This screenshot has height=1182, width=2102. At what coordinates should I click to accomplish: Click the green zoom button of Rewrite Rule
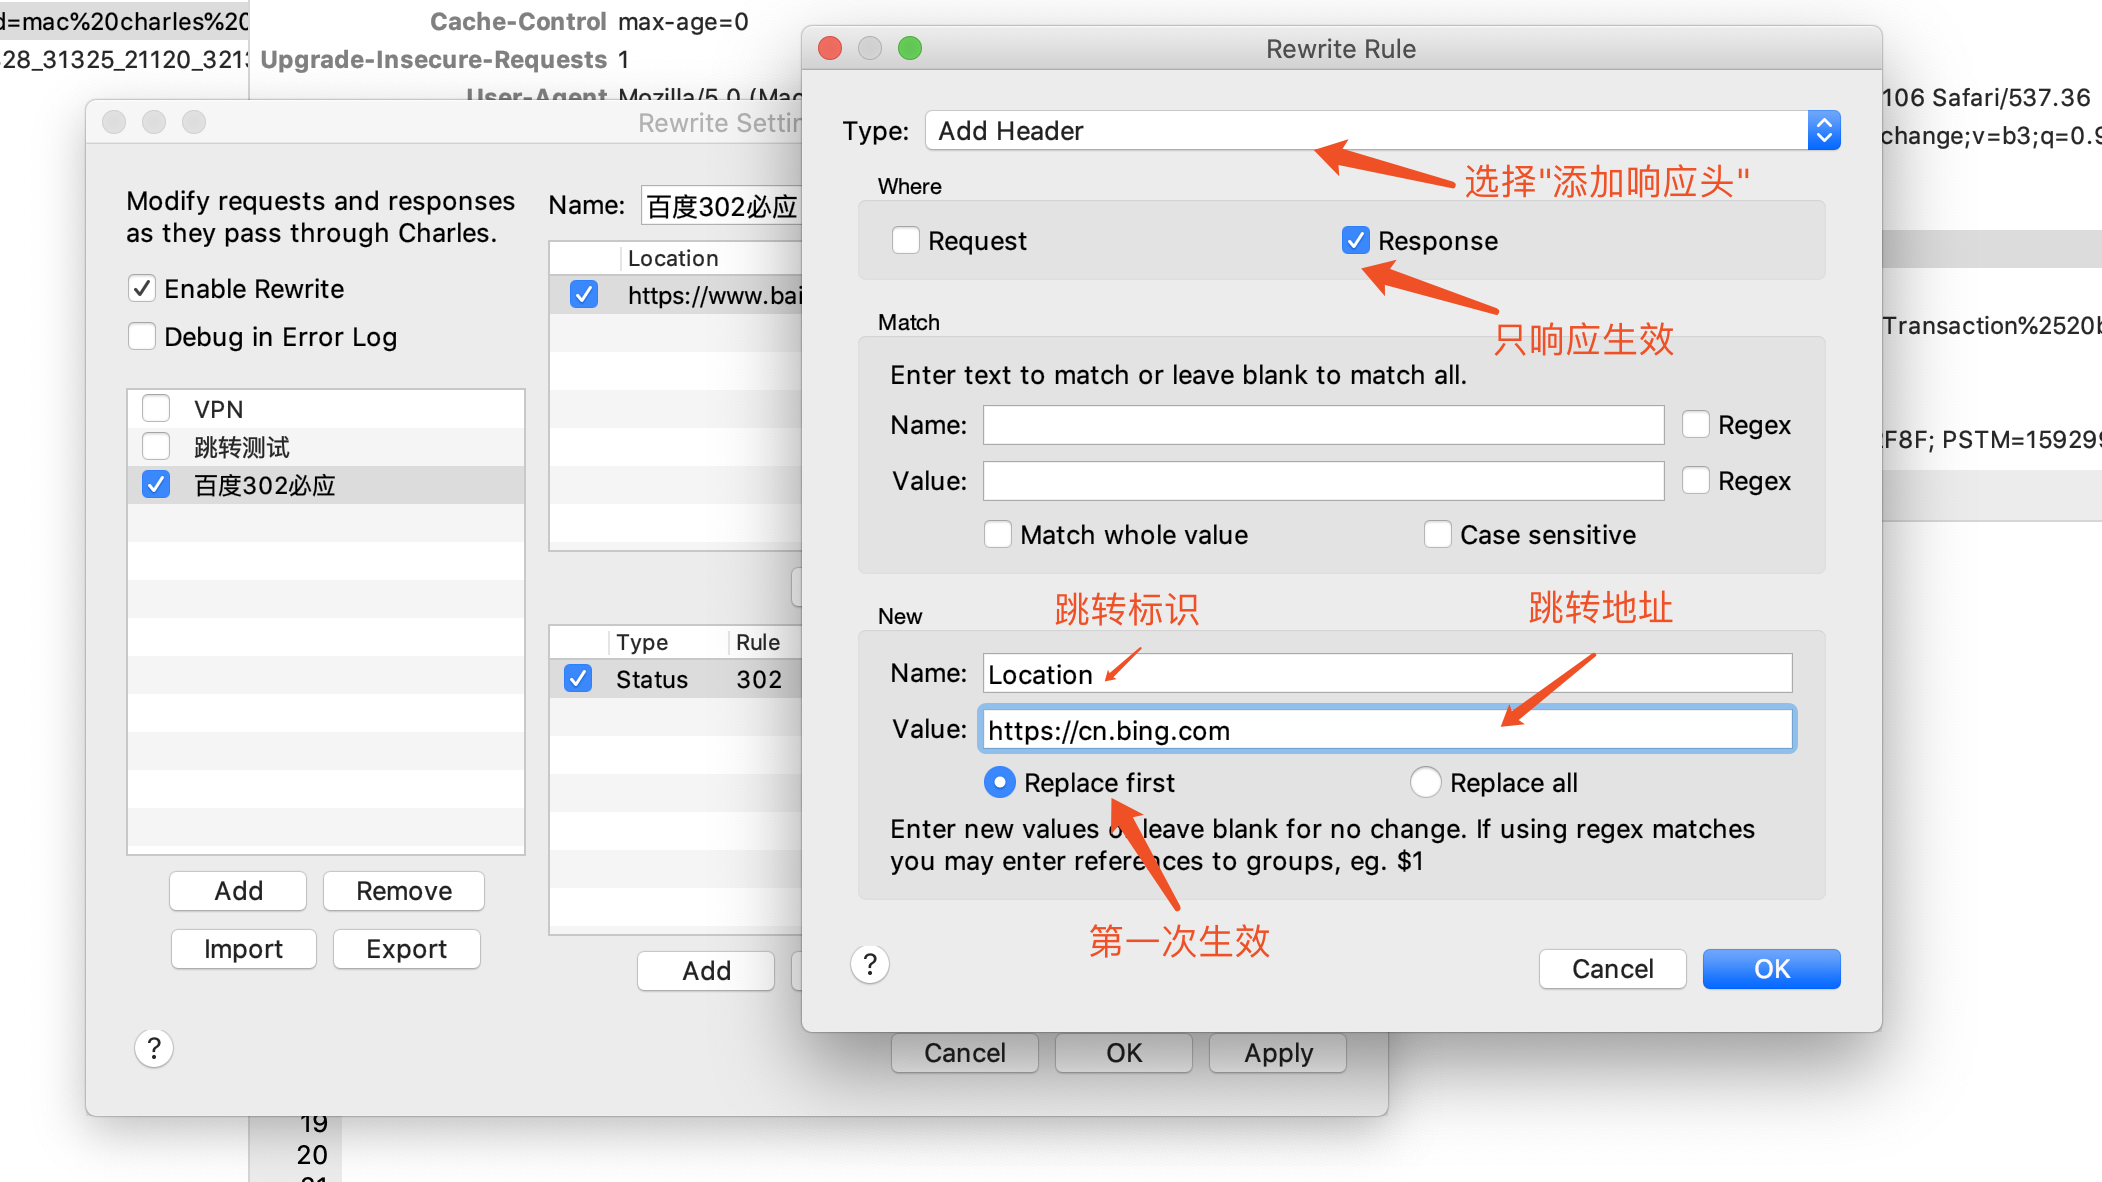910,48
